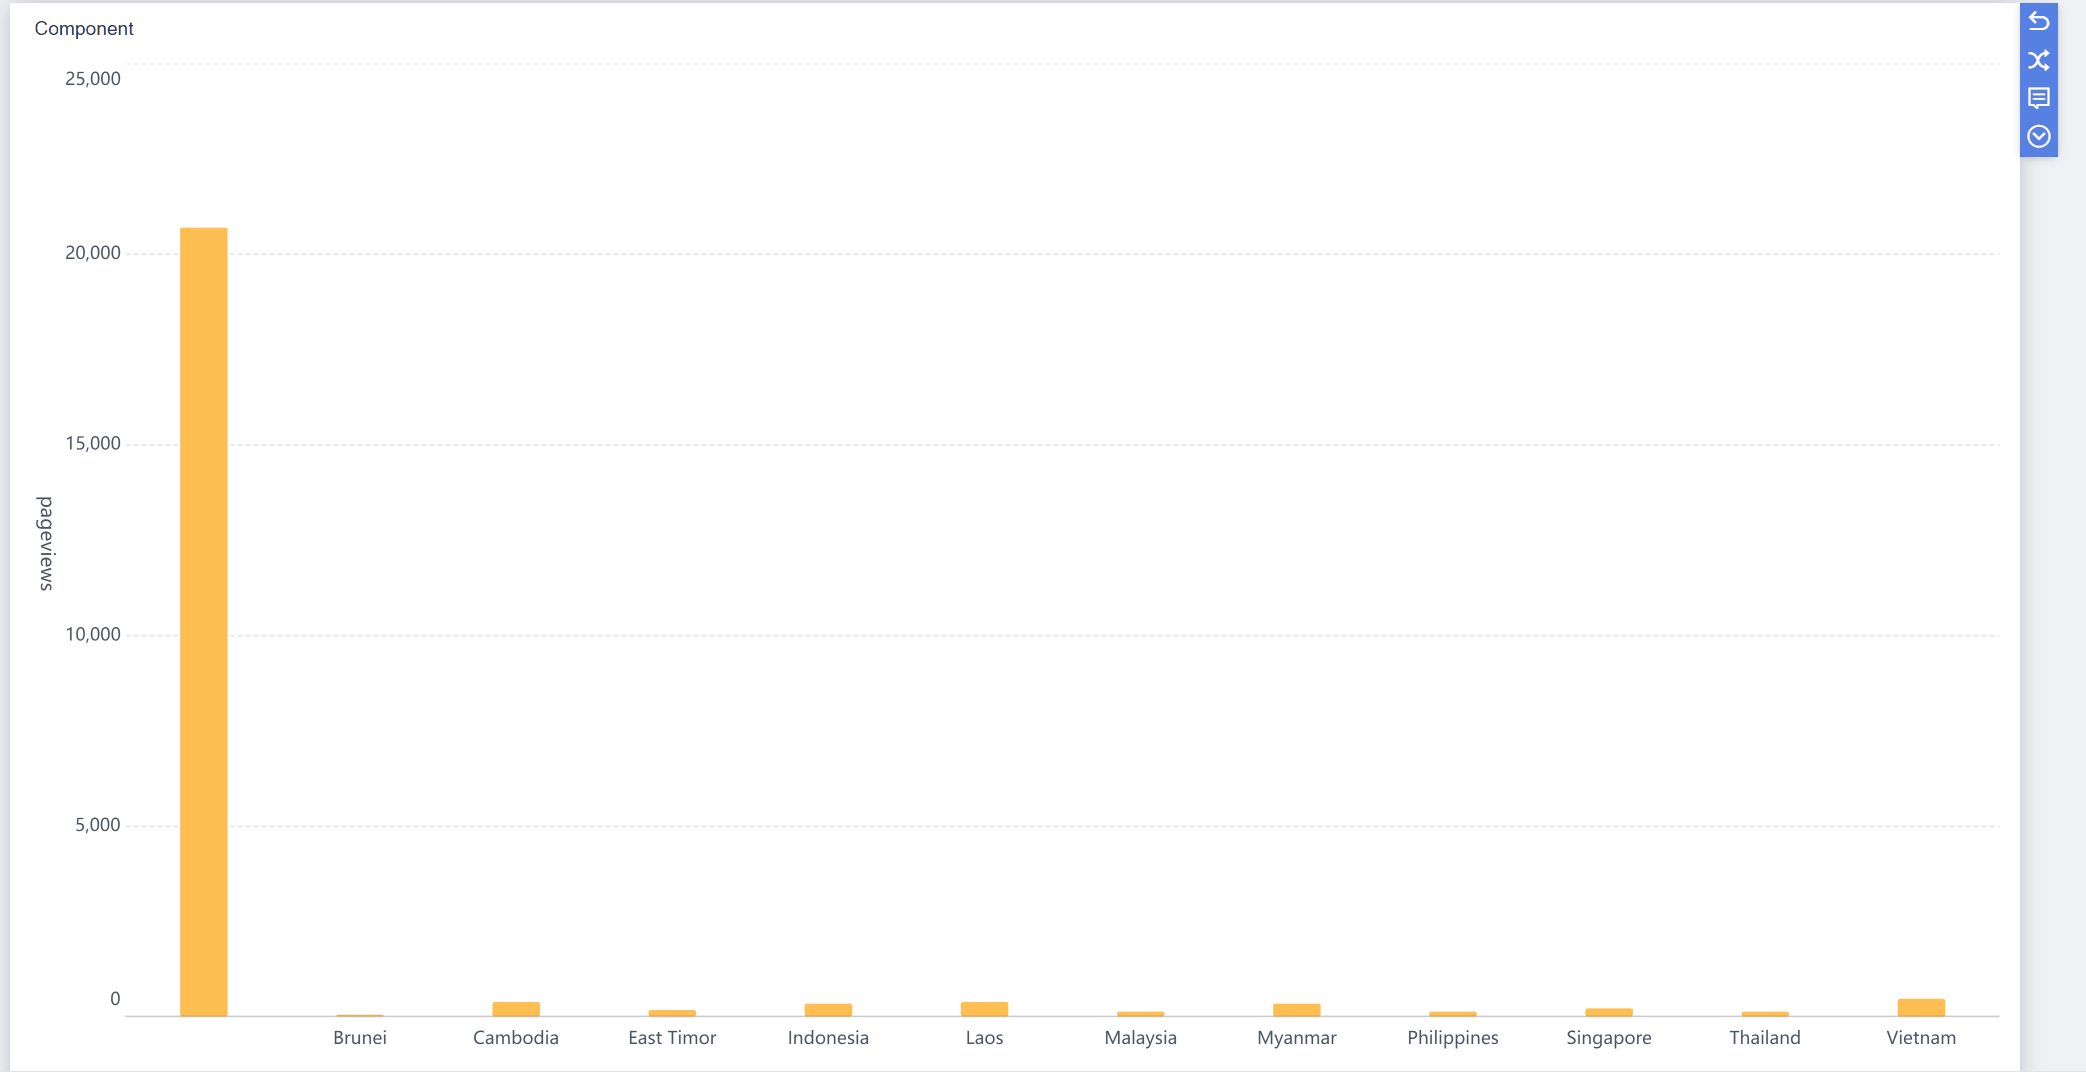
Task: Click the East Timor axis label
Action: point(672,1038)
